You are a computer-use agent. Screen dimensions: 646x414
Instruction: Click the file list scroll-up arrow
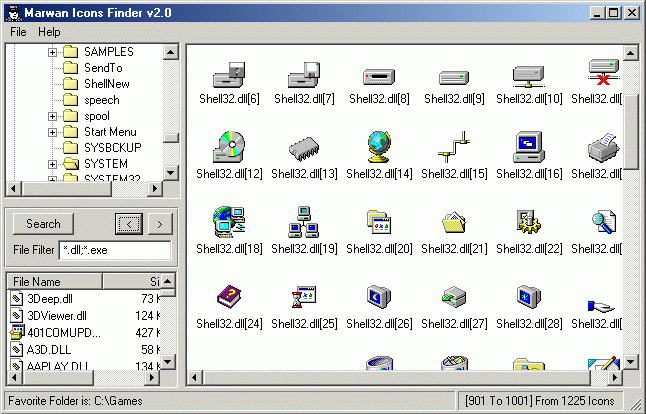(x=168, y=281)
